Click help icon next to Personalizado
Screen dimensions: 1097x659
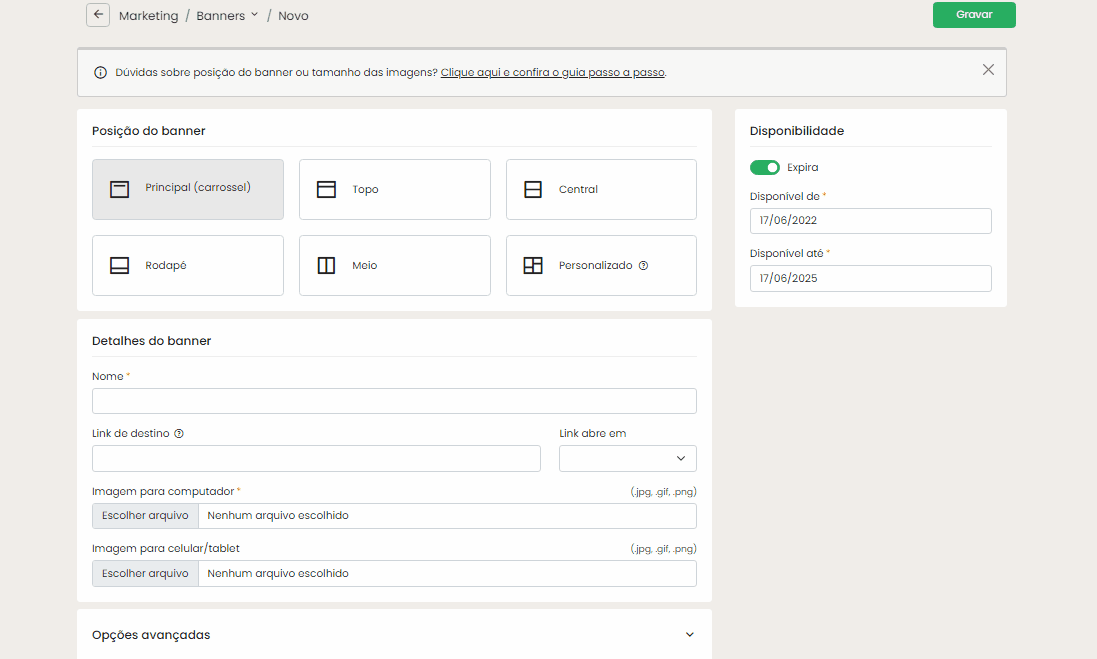tap(643, 266)
